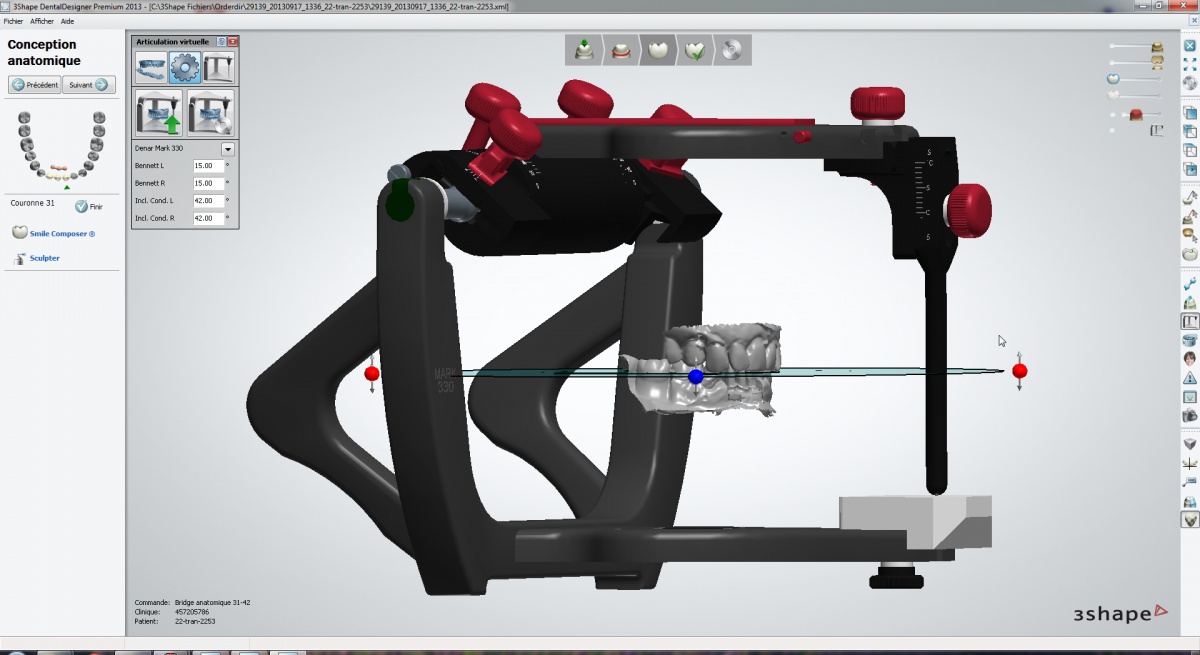Screen dimensions: 1200x655
Task: Switch to the articulator frame tab
Action: tap(218, 67)
